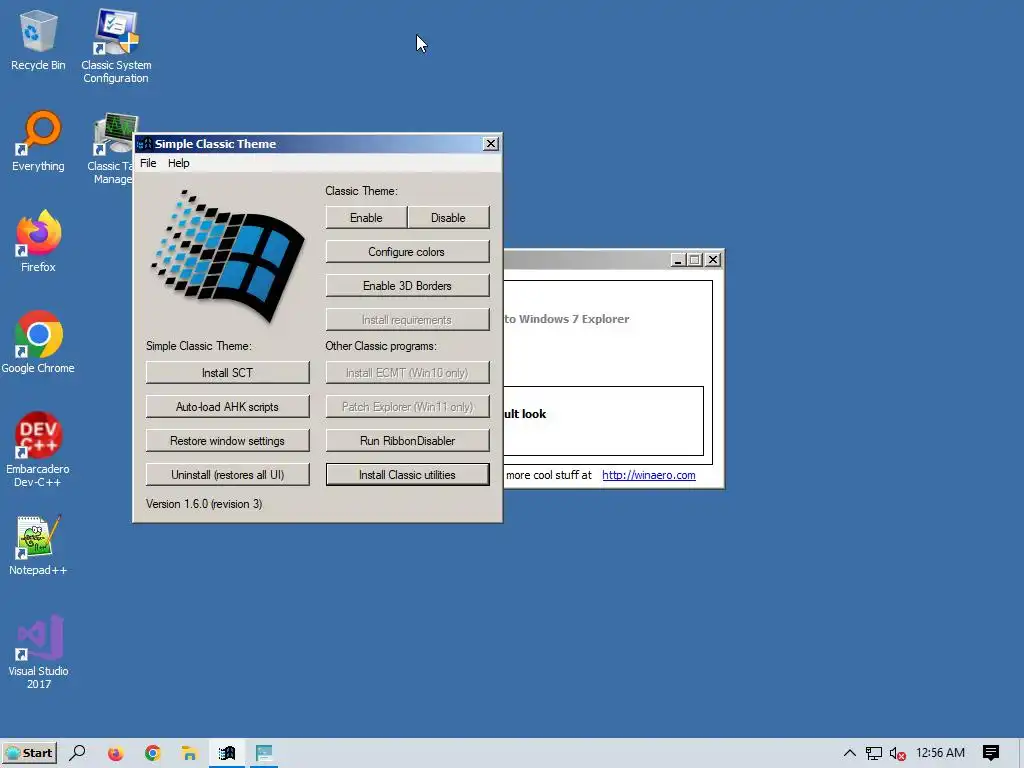The height and width of the screenshot is (768, 1024).
Task: Click the 'Other Classic programs:' label
Action: click(381, 345)
